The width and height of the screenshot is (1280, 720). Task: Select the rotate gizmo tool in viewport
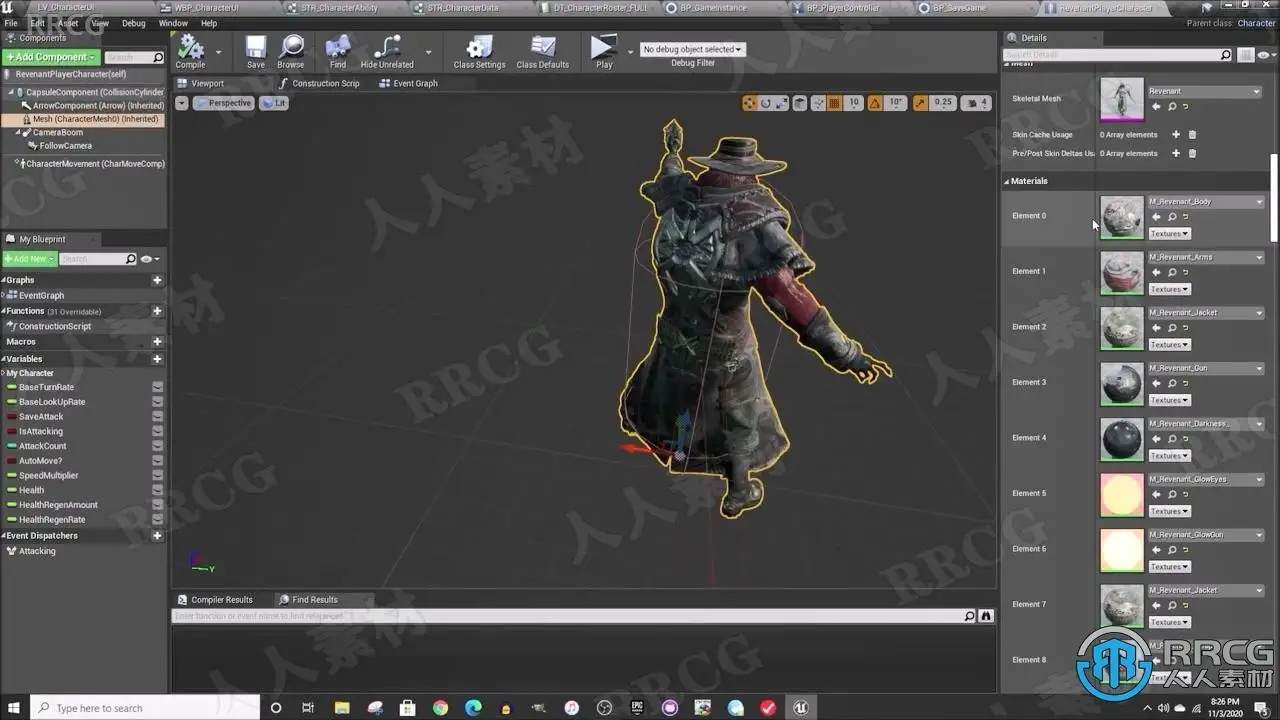click(x=766, y=103)
